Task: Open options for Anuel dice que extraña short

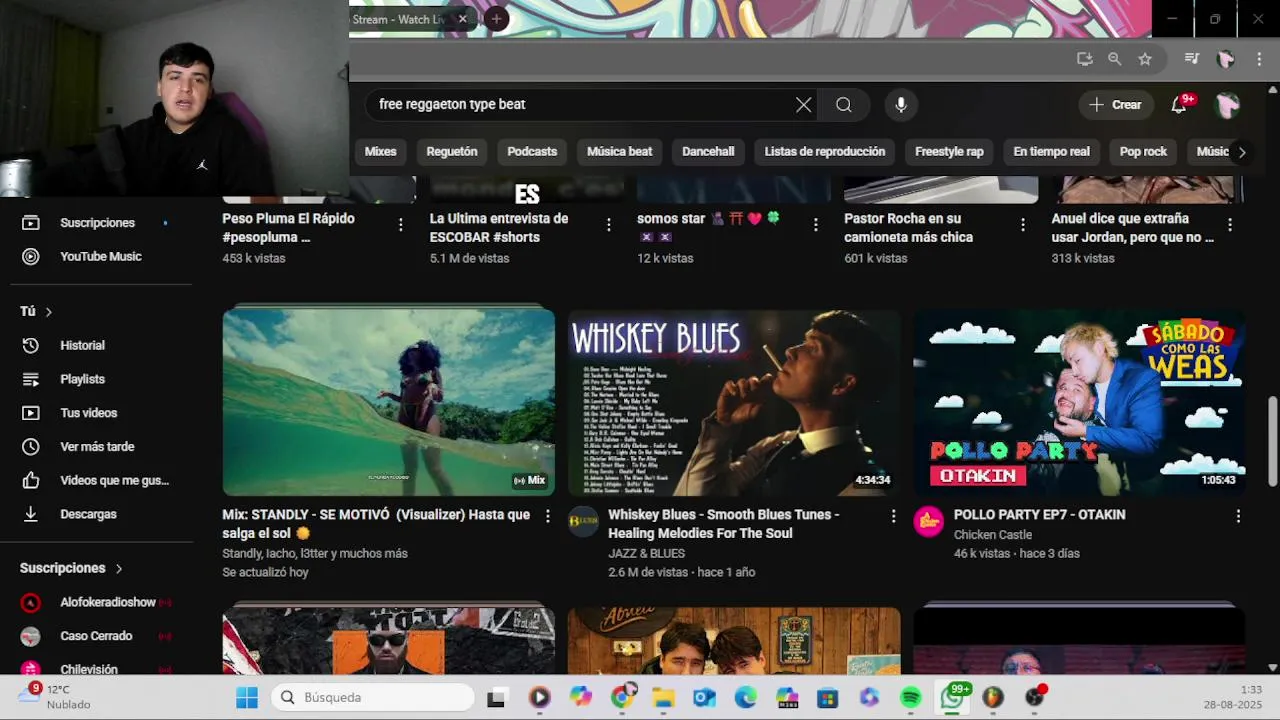Action: (x=1229, y=225)
